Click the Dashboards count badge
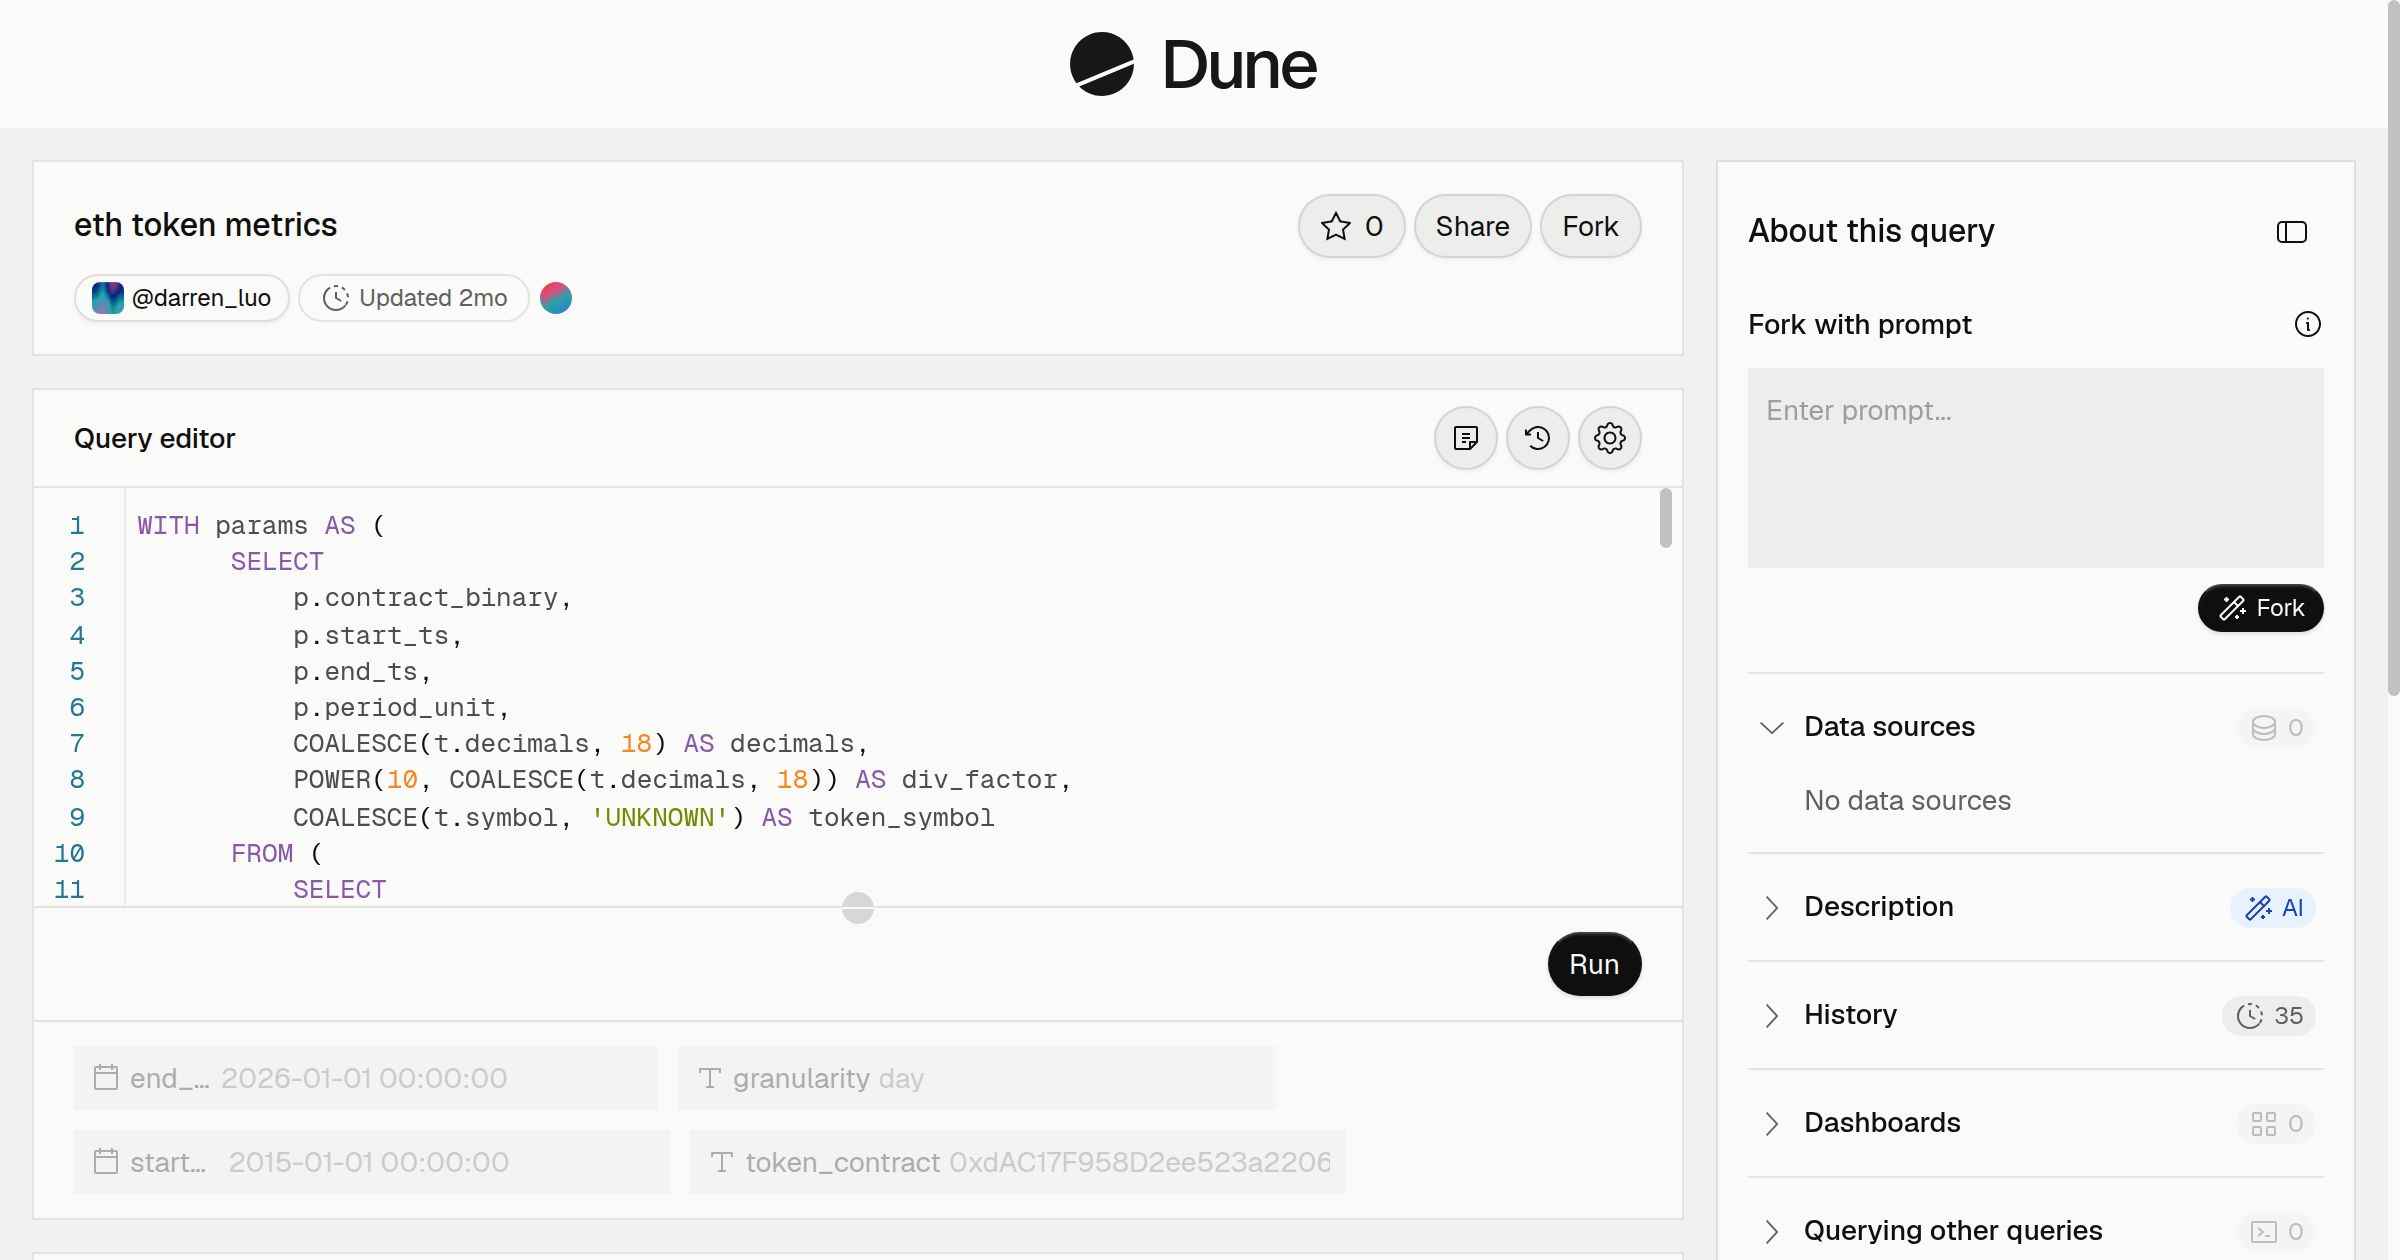 pos(2276,1123)
